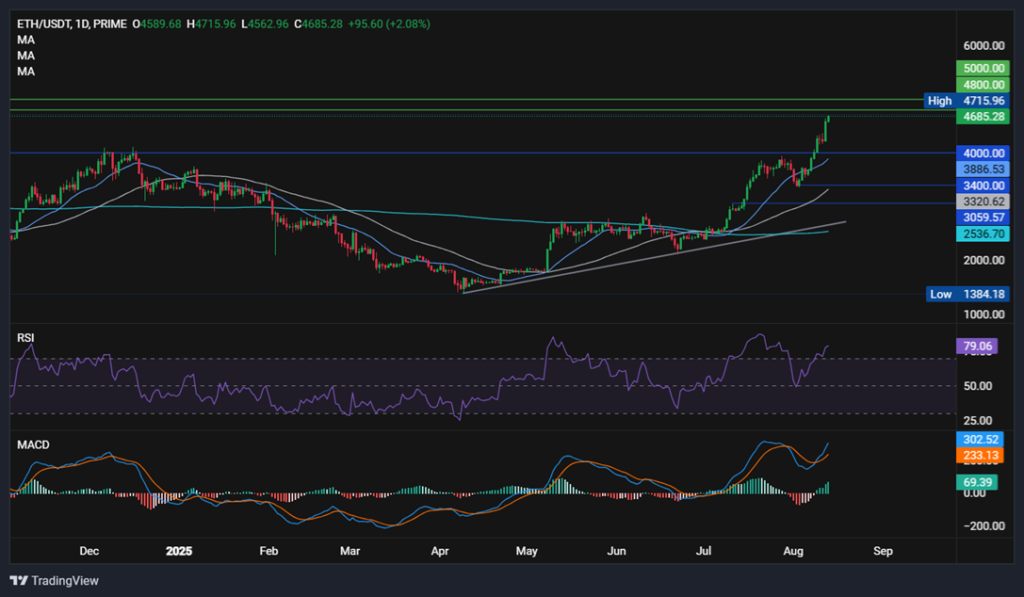Click the MACD signal value label 233.13
This screenshot has width=1024, height=597.
tap(980, 456)
